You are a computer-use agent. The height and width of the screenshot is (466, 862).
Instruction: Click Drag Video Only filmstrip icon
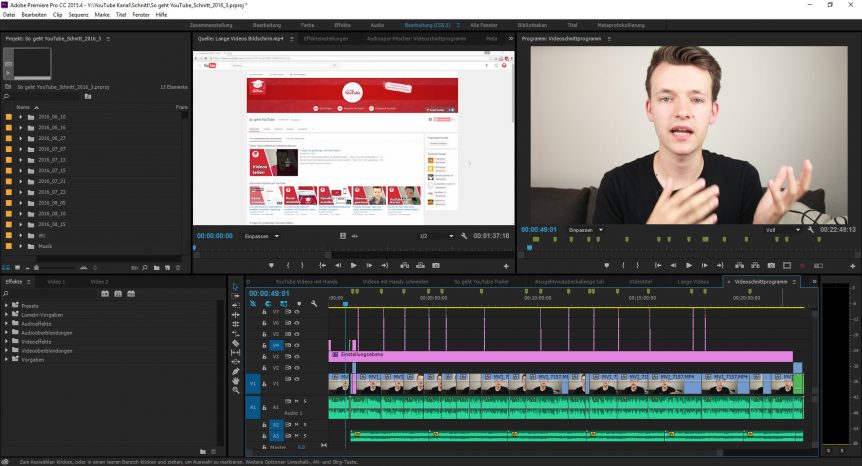tap(343, 236)
